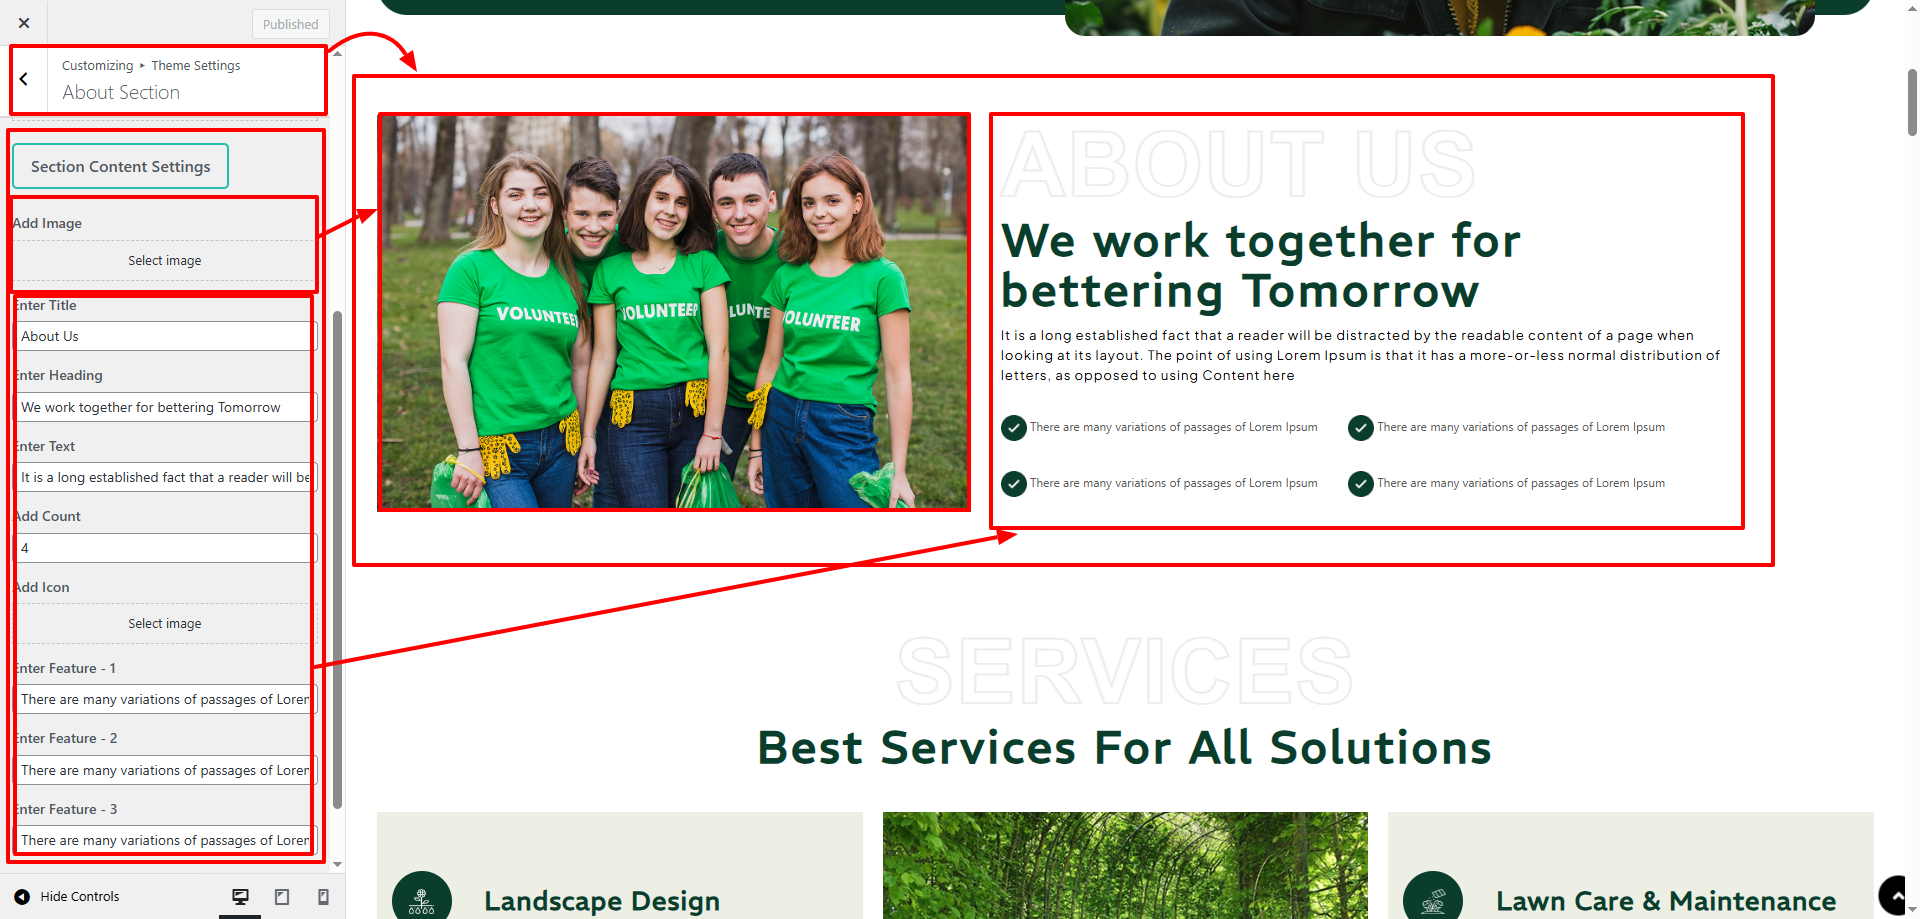Image resolution: width=1920 pixels, height=919 pixels.
Task: Click the Theme Settings breadcrumb text
Action: [196, 66]
